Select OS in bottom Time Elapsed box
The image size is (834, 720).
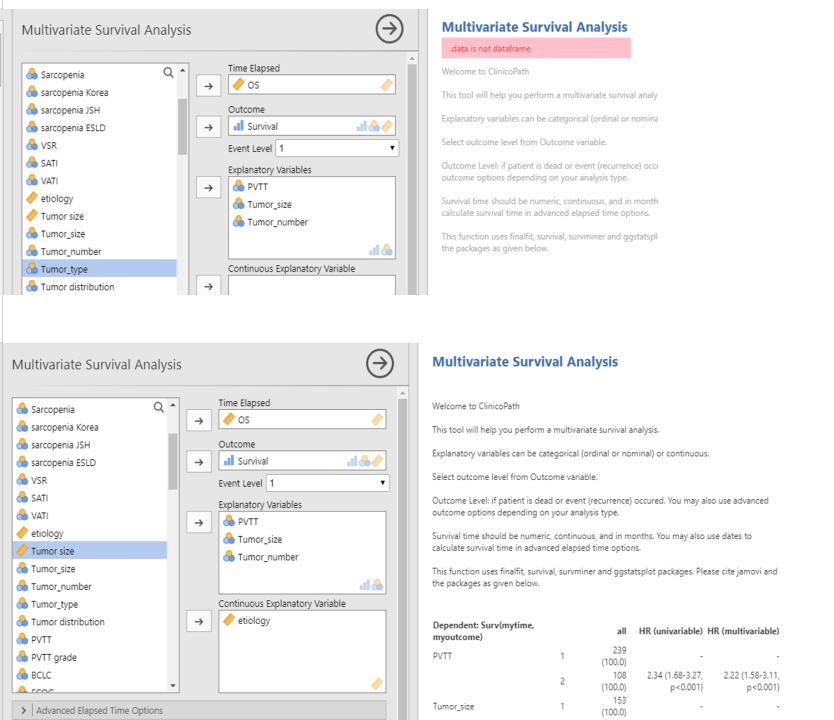pos(302,420)
